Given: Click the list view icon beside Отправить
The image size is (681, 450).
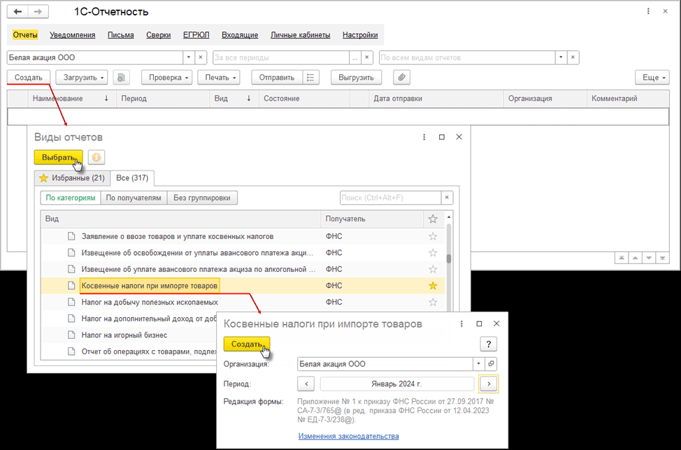Looking at the screenshot, I should click(x=311, y=77).
